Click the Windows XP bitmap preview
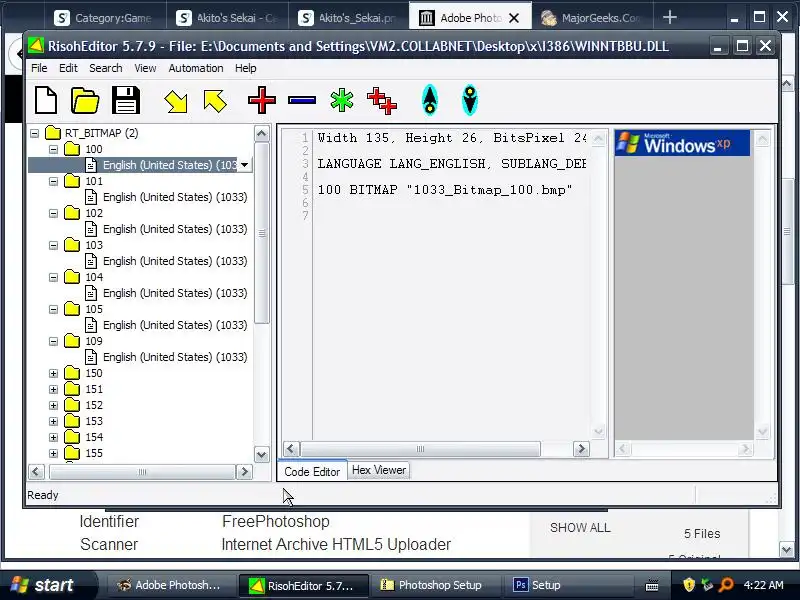 pyautogui.click(x=682, y=143)
